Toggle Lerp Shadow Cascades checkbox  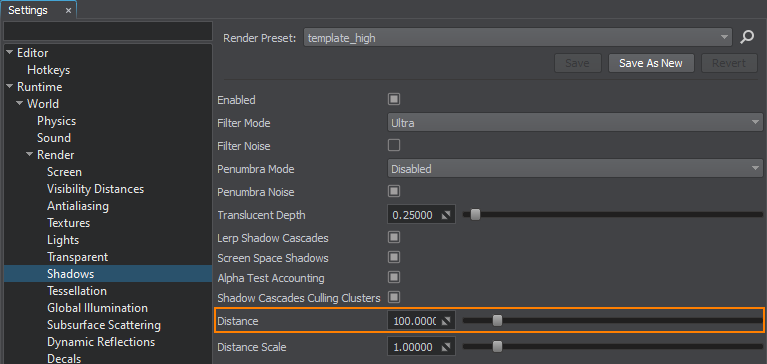[394, 237]
